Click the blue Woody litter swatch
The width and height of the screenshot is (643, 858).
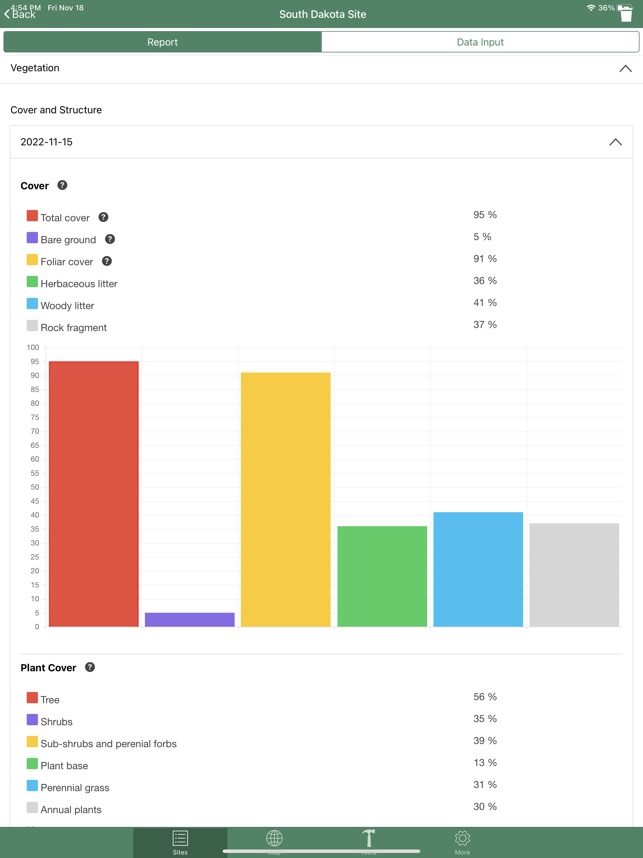(x=32, y=304)
